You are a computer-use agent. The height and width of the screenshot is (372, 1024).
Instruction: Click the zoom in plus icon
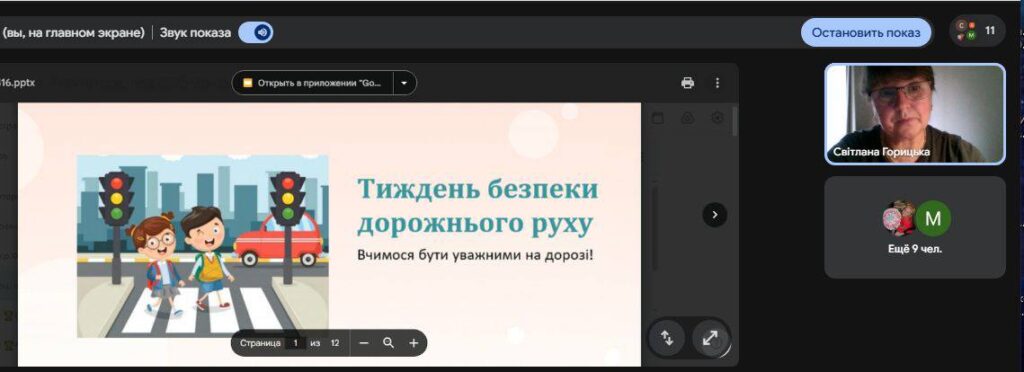413,343
